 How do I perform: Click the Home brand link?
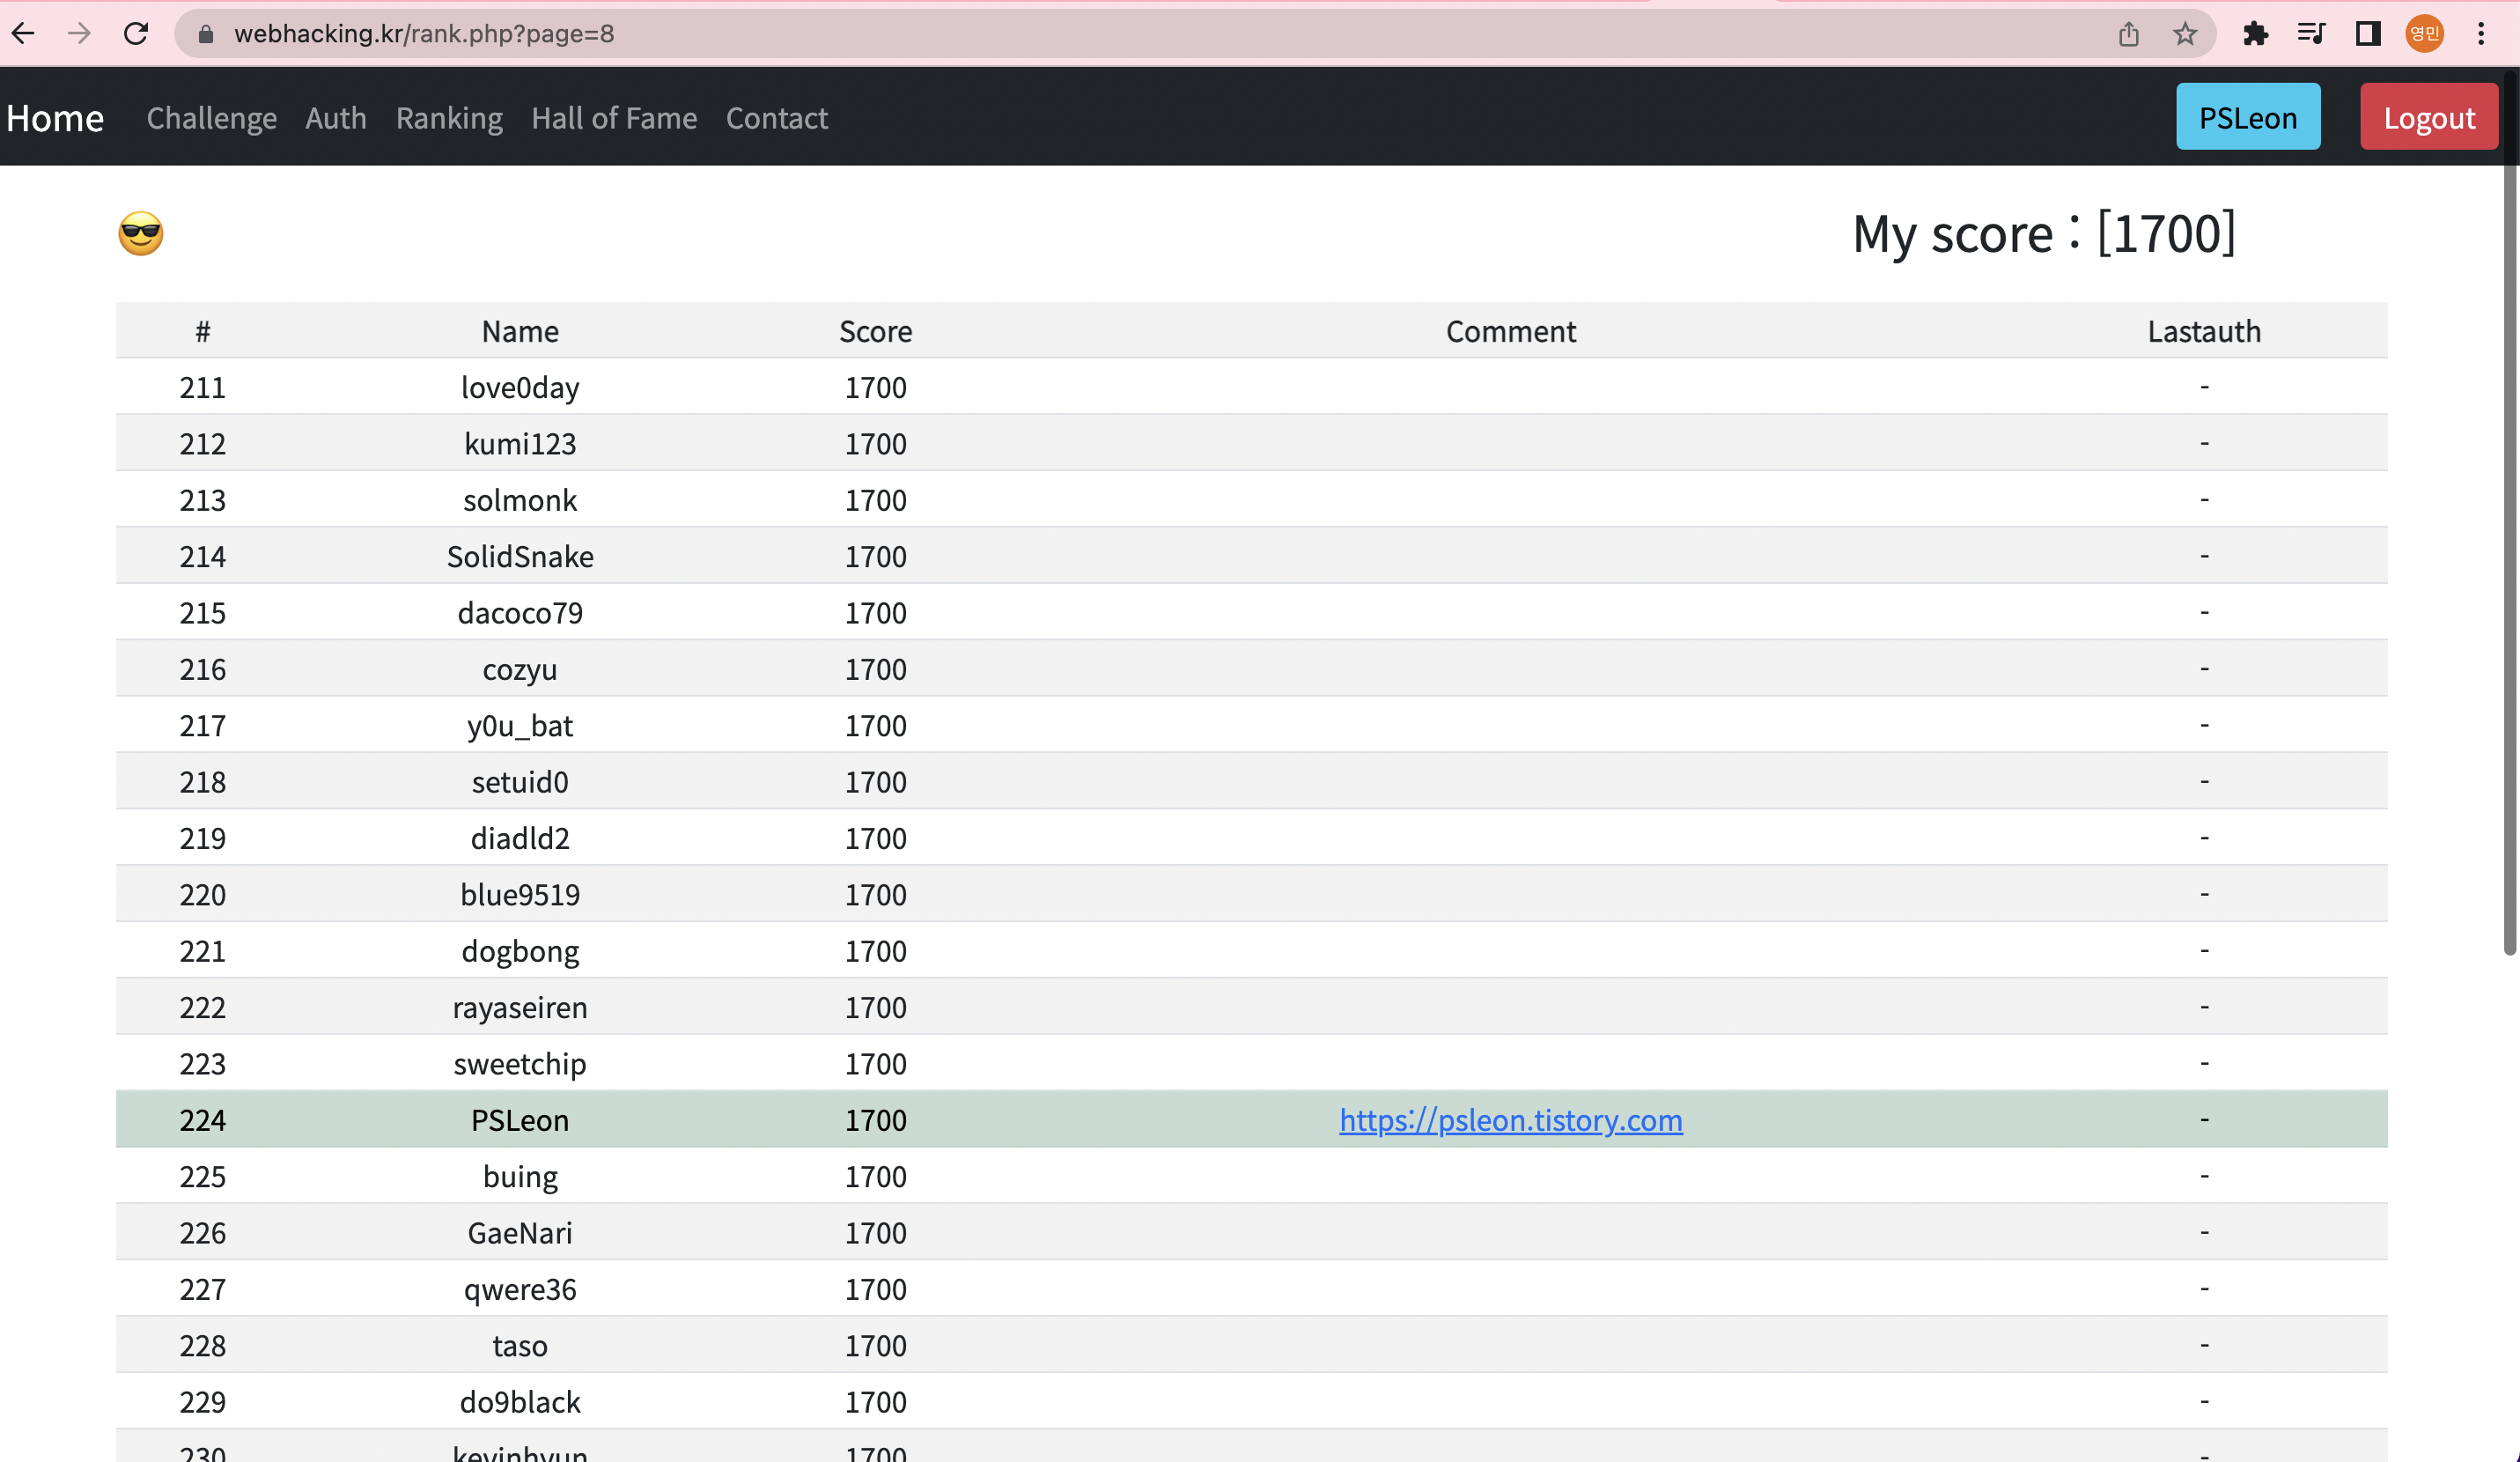coord(55,118)
